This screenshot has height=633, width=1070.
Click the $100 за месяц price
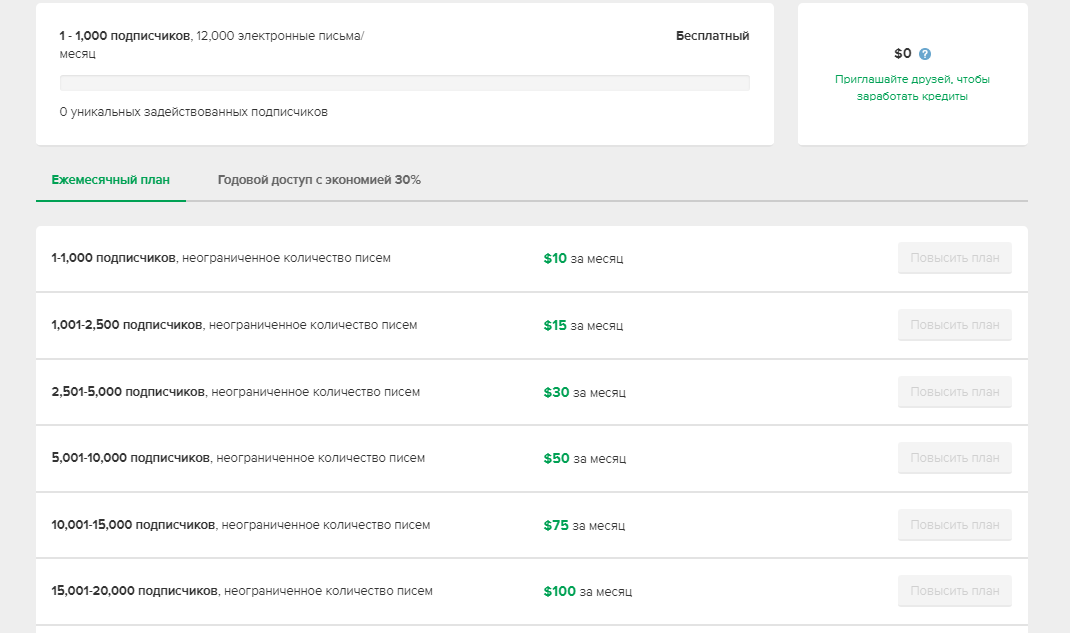[588, 591]
